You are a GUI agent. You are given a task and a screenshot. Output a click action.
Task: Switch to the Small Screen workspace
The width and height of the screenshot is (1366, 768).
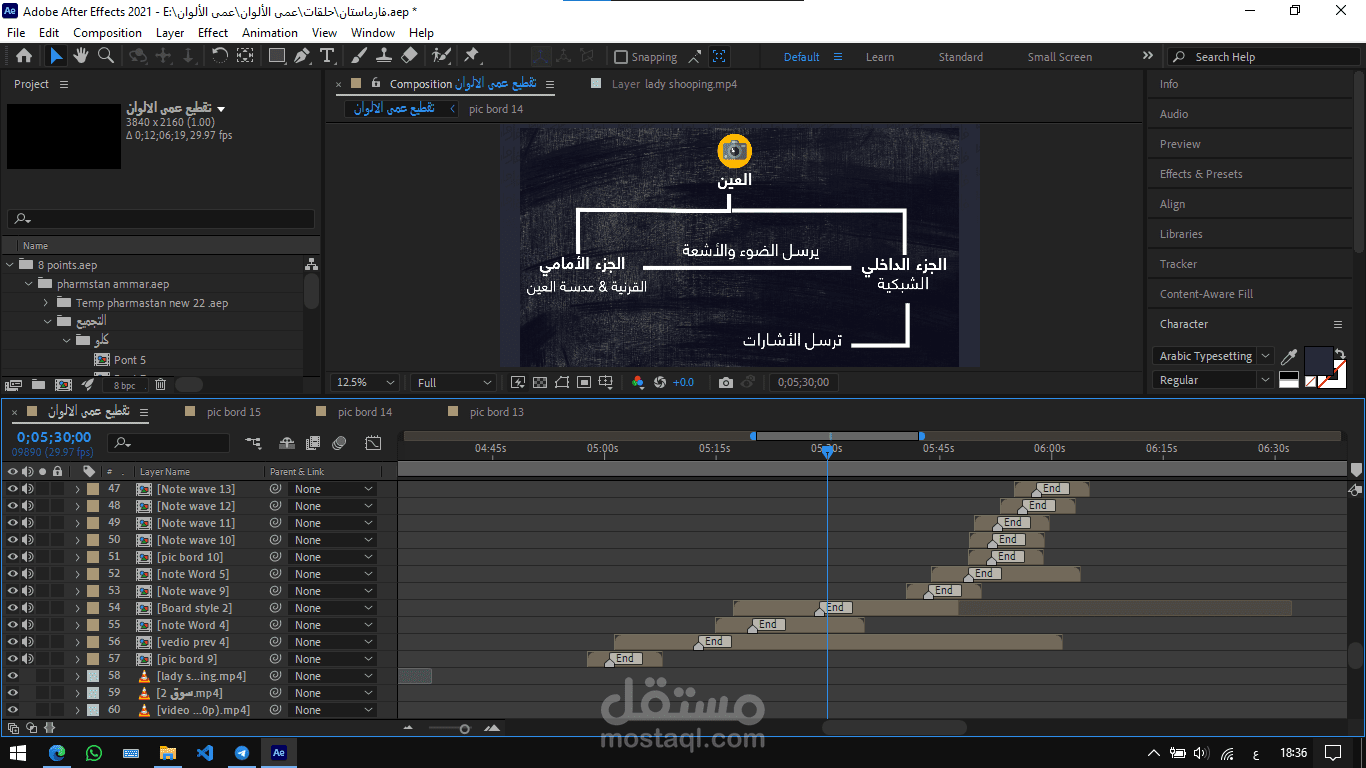point(1060,57)
